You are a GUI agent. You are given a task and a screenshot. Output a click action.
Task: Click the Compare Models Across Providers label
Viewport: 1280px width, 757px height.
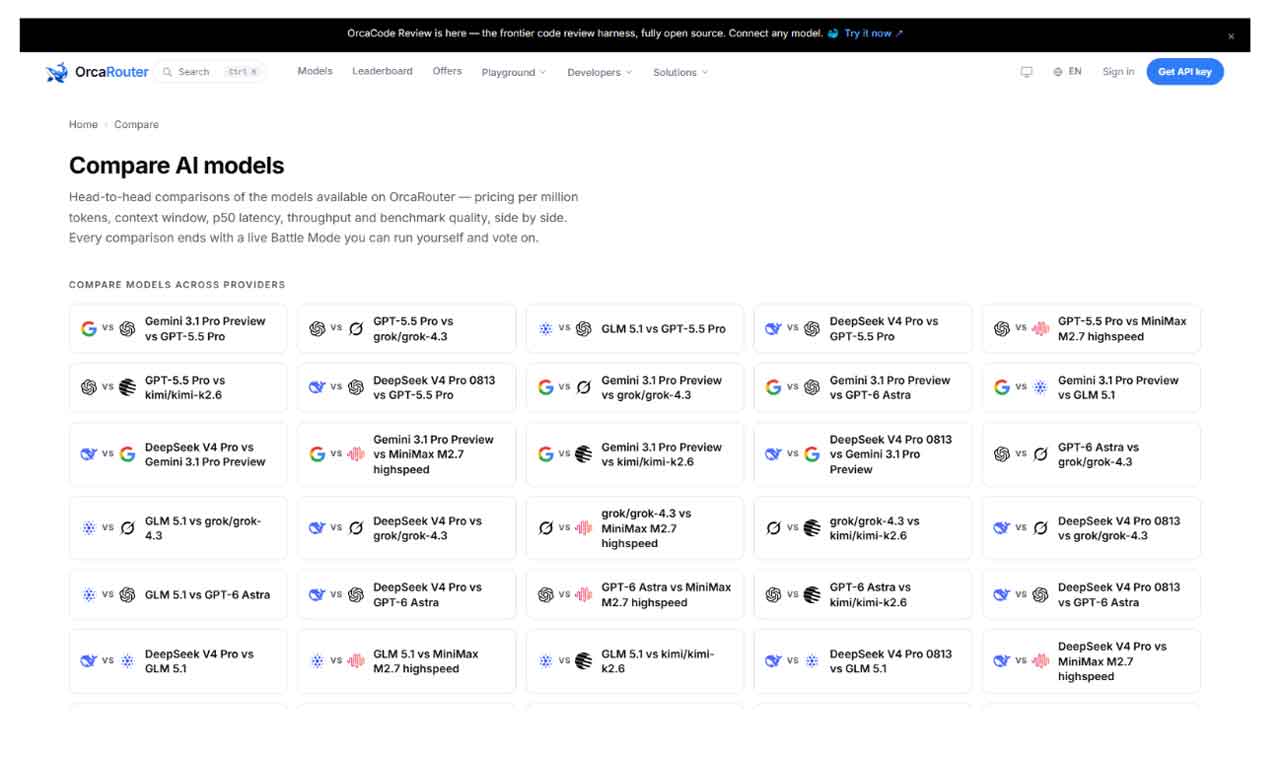[177, 285]
